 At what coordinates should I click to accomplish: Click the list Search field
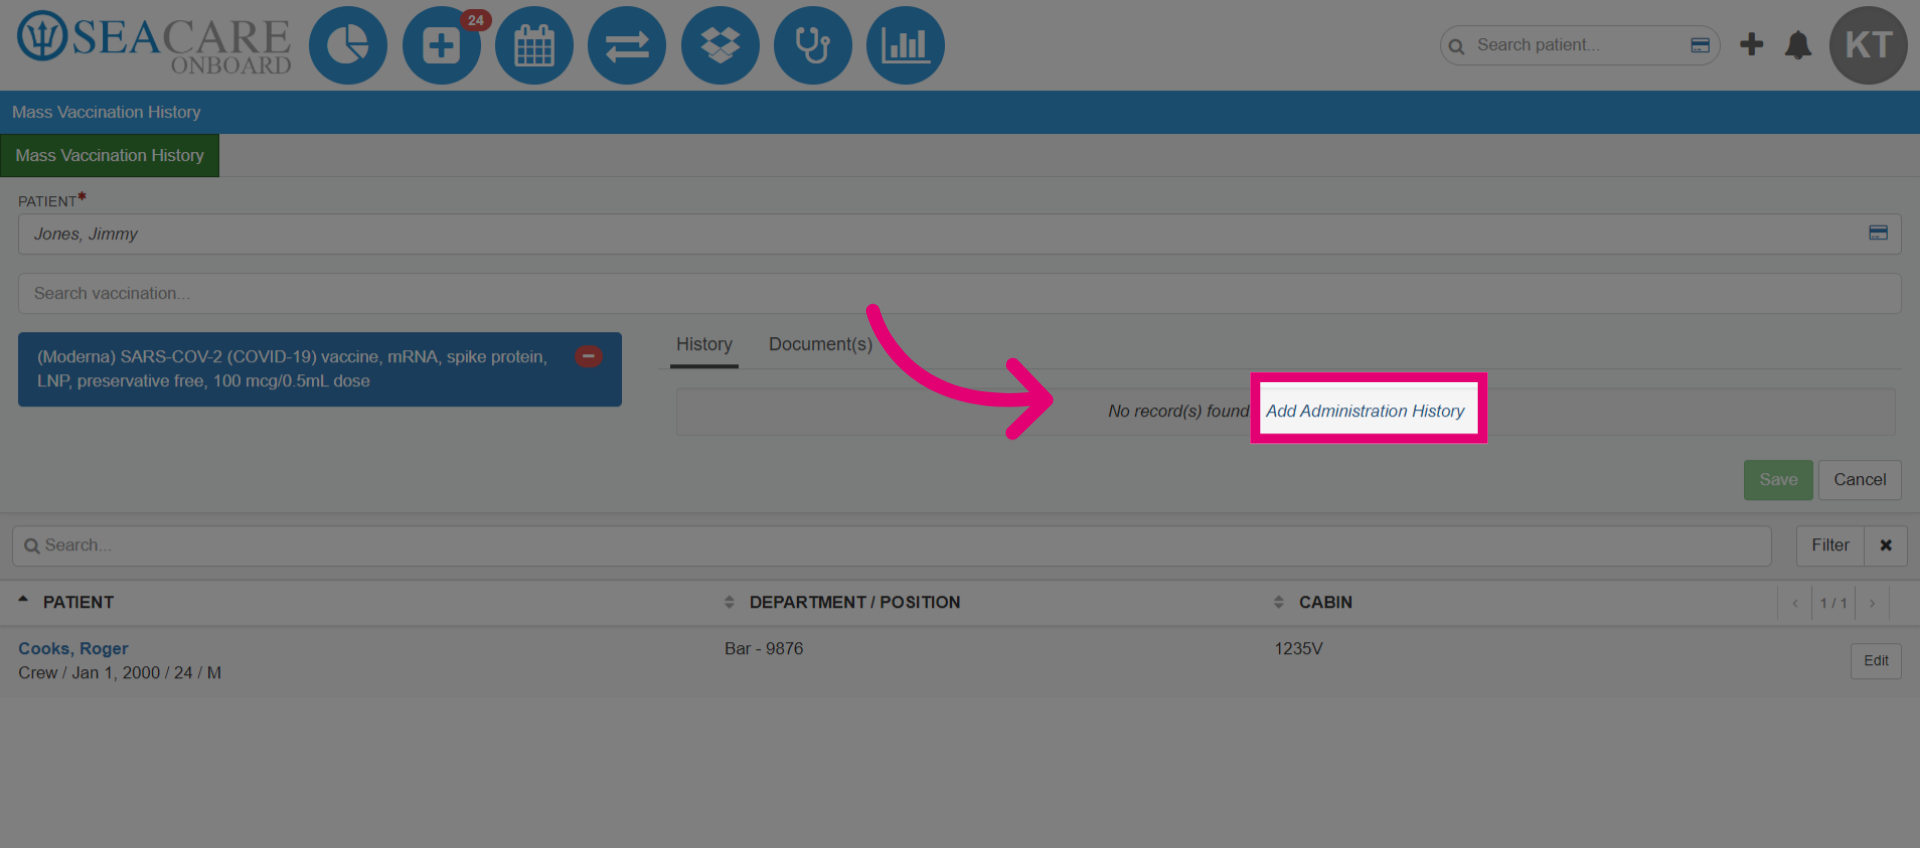coord(892,546)
